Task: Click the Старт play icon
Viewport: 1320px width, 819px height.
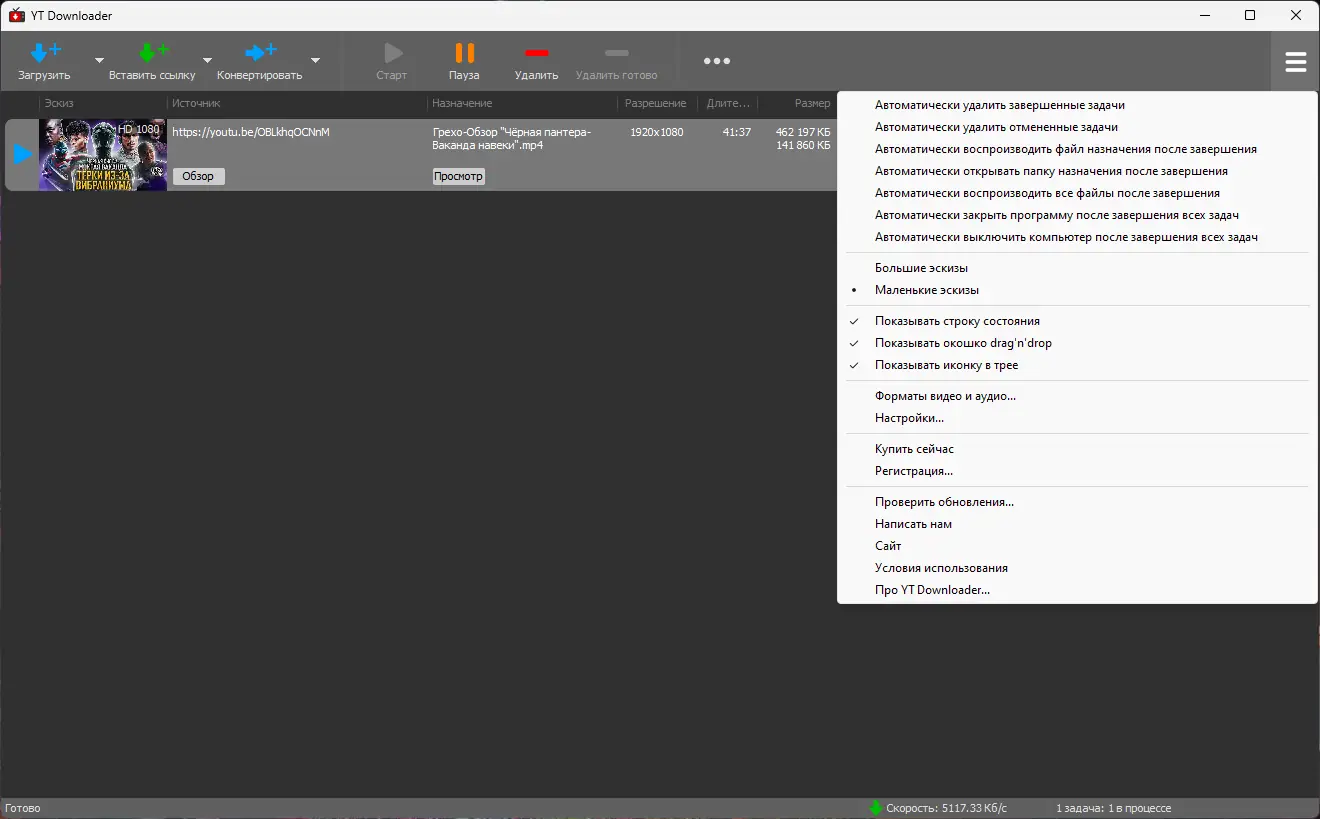Action: coord(392,53)
